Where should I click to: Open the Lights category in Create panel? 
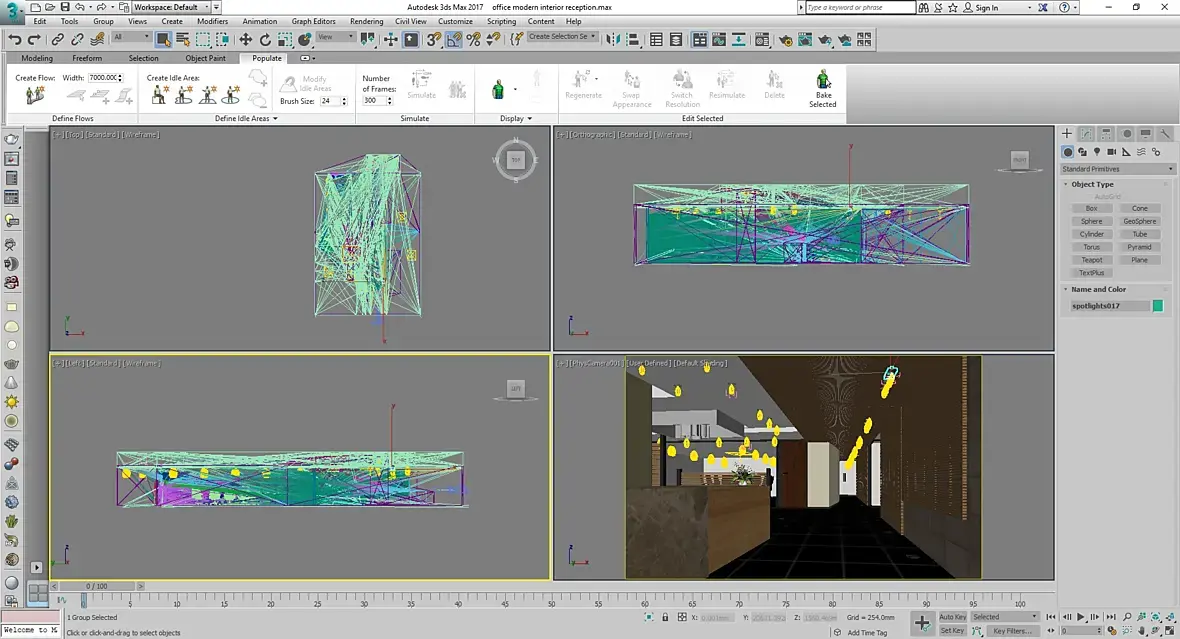(1097, 152)
